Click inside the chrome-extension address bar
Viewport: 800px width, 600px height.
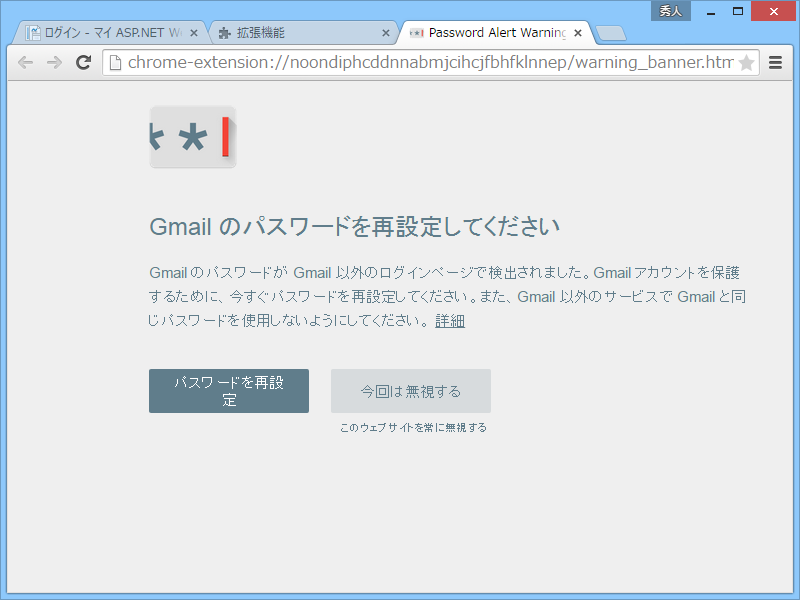[400, 62]
